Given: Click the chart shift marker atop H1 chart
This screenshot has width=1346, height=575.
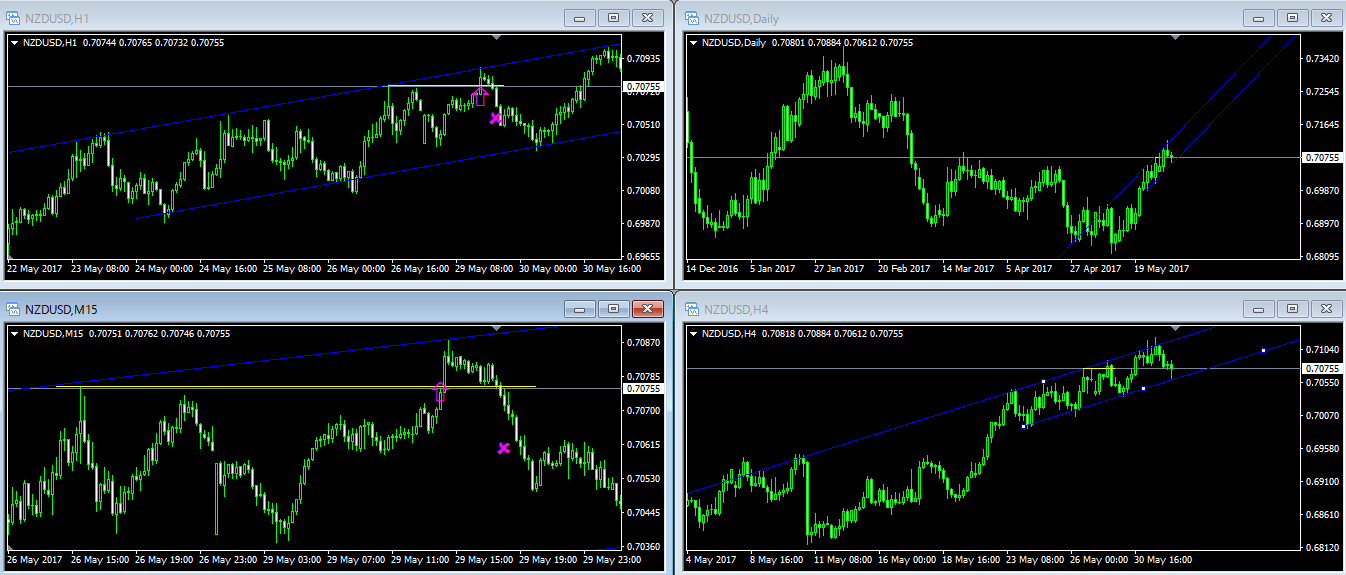Looking at the screenshot, I should coord(497,37).
